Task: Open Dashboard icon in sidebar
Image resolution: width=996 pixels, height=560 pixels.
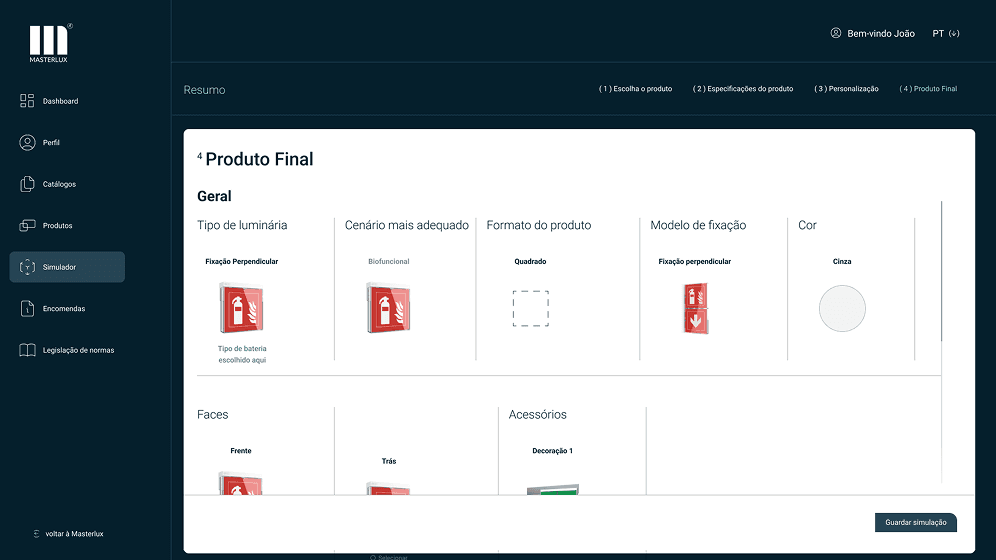Action: (x=27, y=101)
